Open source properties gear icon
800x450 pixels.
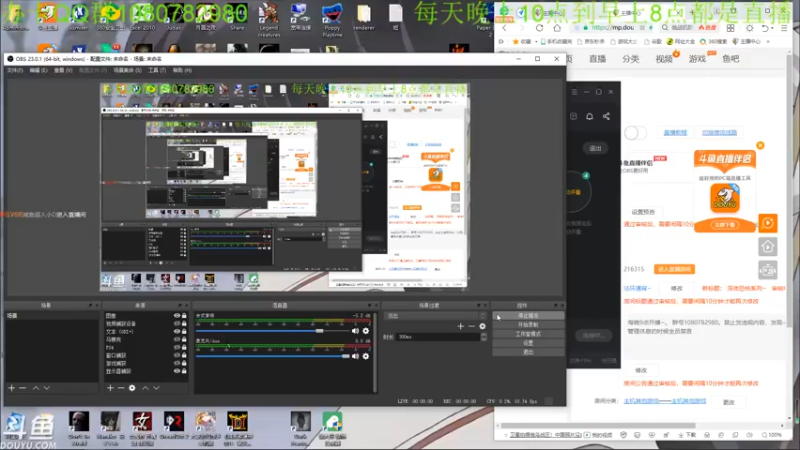click(x=132, y=388)
